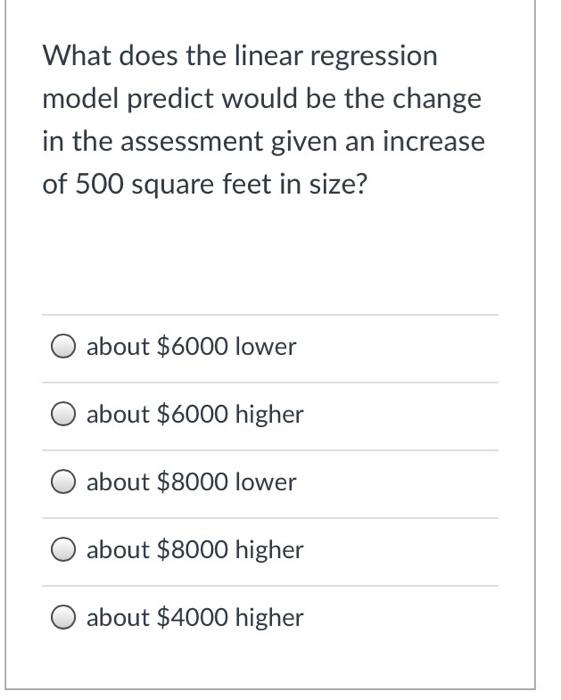The width and height of the screenshot is (561, 700).
Task: Select the "about $6000 lower" radio button
Action: tap(63, 346)
